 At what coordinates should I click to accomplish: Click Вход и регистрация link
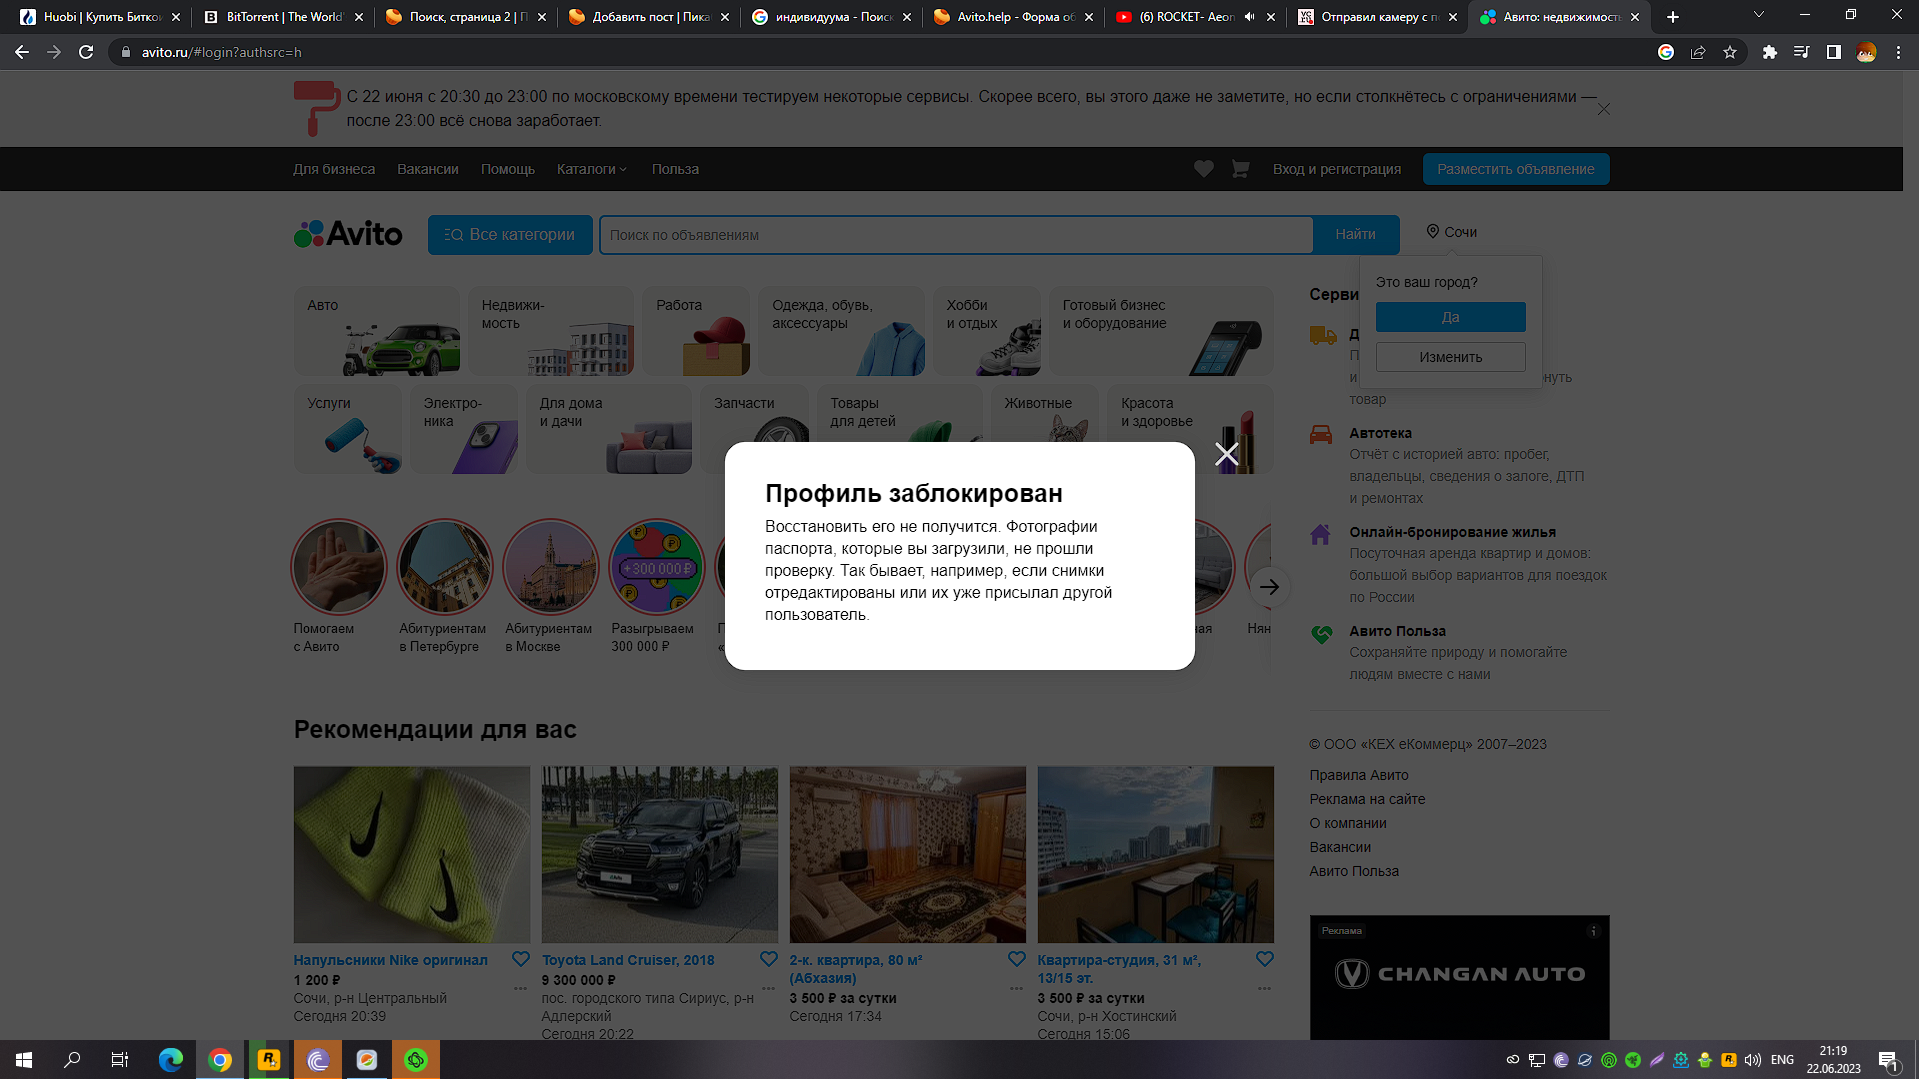1337,169
